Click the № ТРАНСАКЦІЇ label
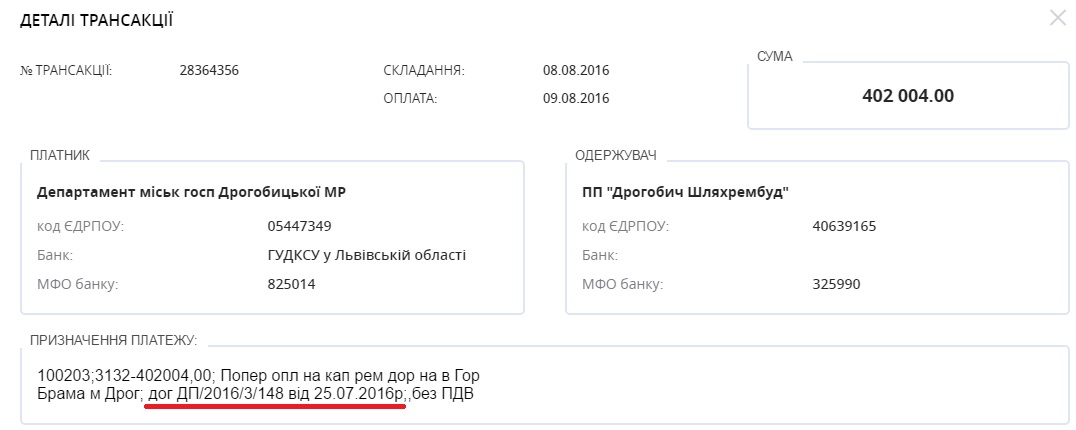This screenshot has height=430, width=1076. [66, 71]
